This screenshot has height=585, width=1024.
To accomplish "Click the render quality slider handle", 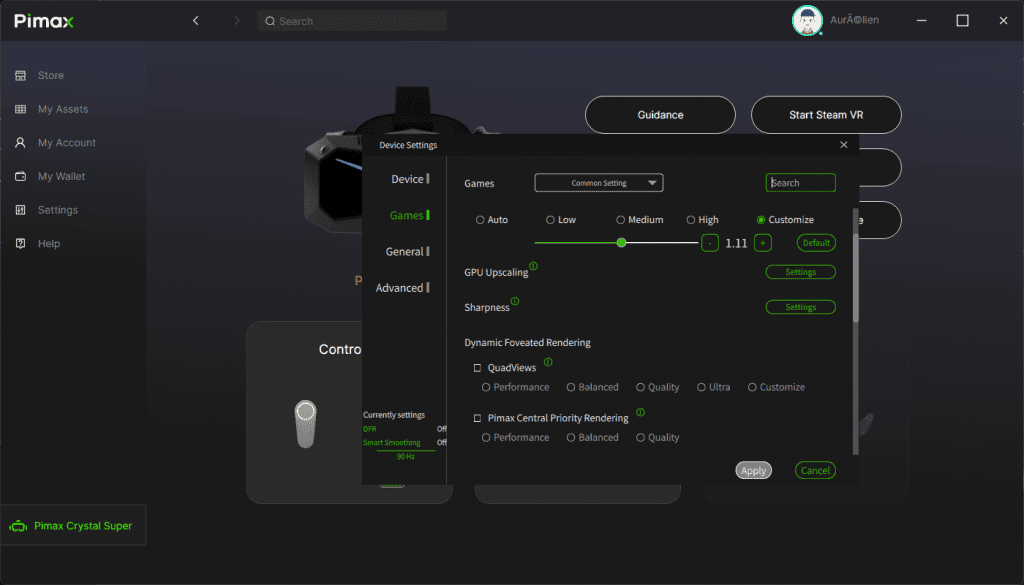I will [x=621, y=243].
